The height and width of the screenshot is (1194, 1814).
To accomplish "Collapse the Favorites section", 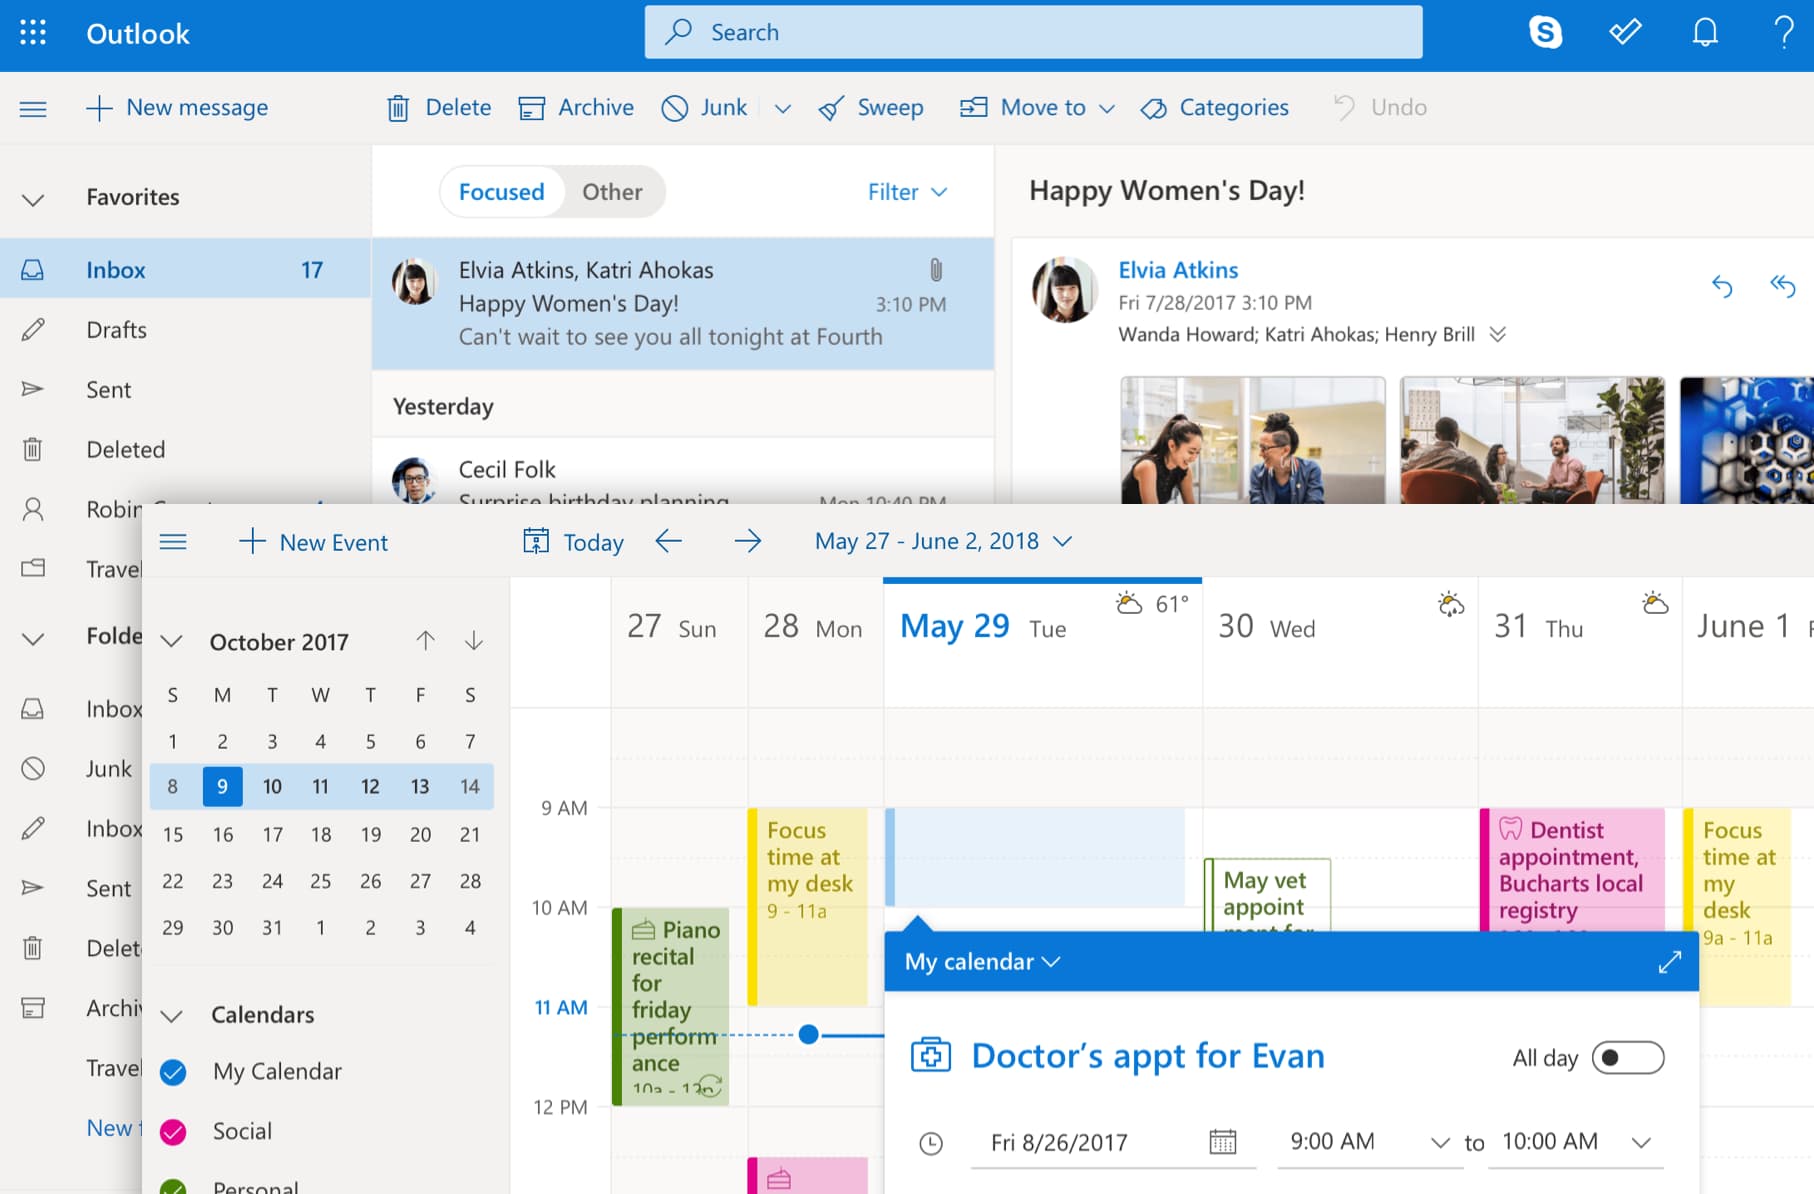I will (33, 198).
